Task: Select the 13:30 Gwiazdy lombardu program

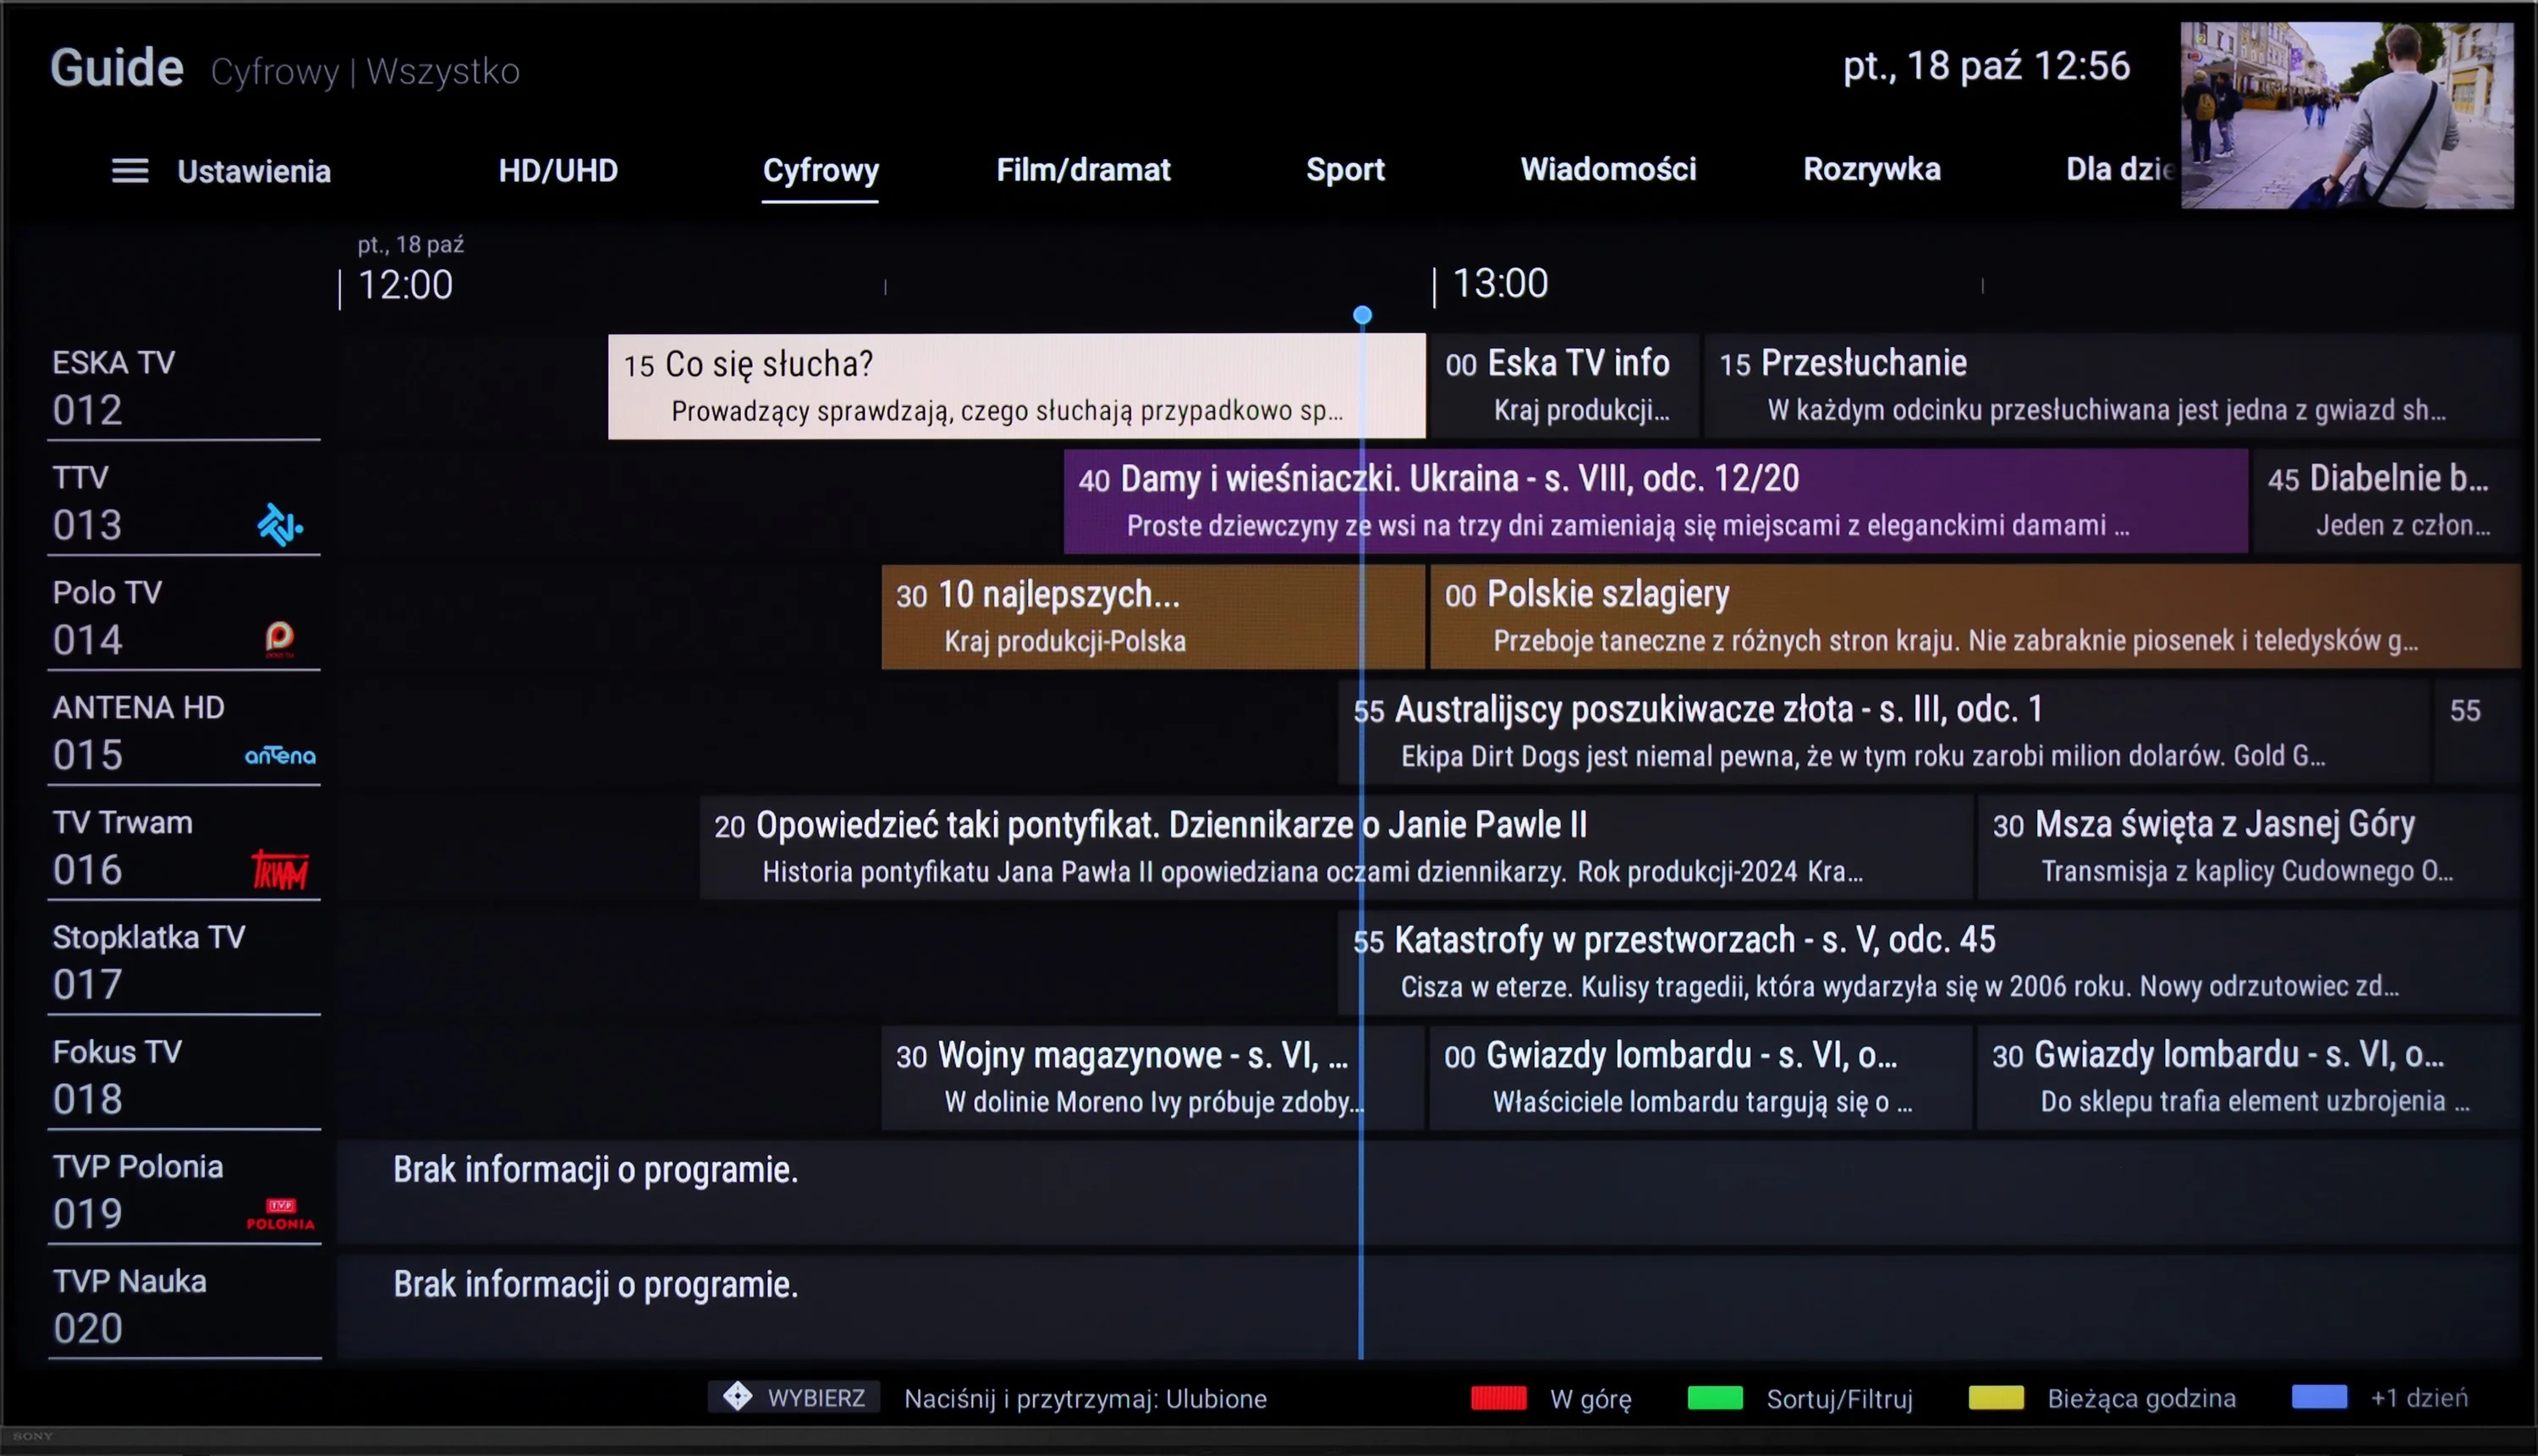Action: pyautogui.click(x=2249, y=1078)
